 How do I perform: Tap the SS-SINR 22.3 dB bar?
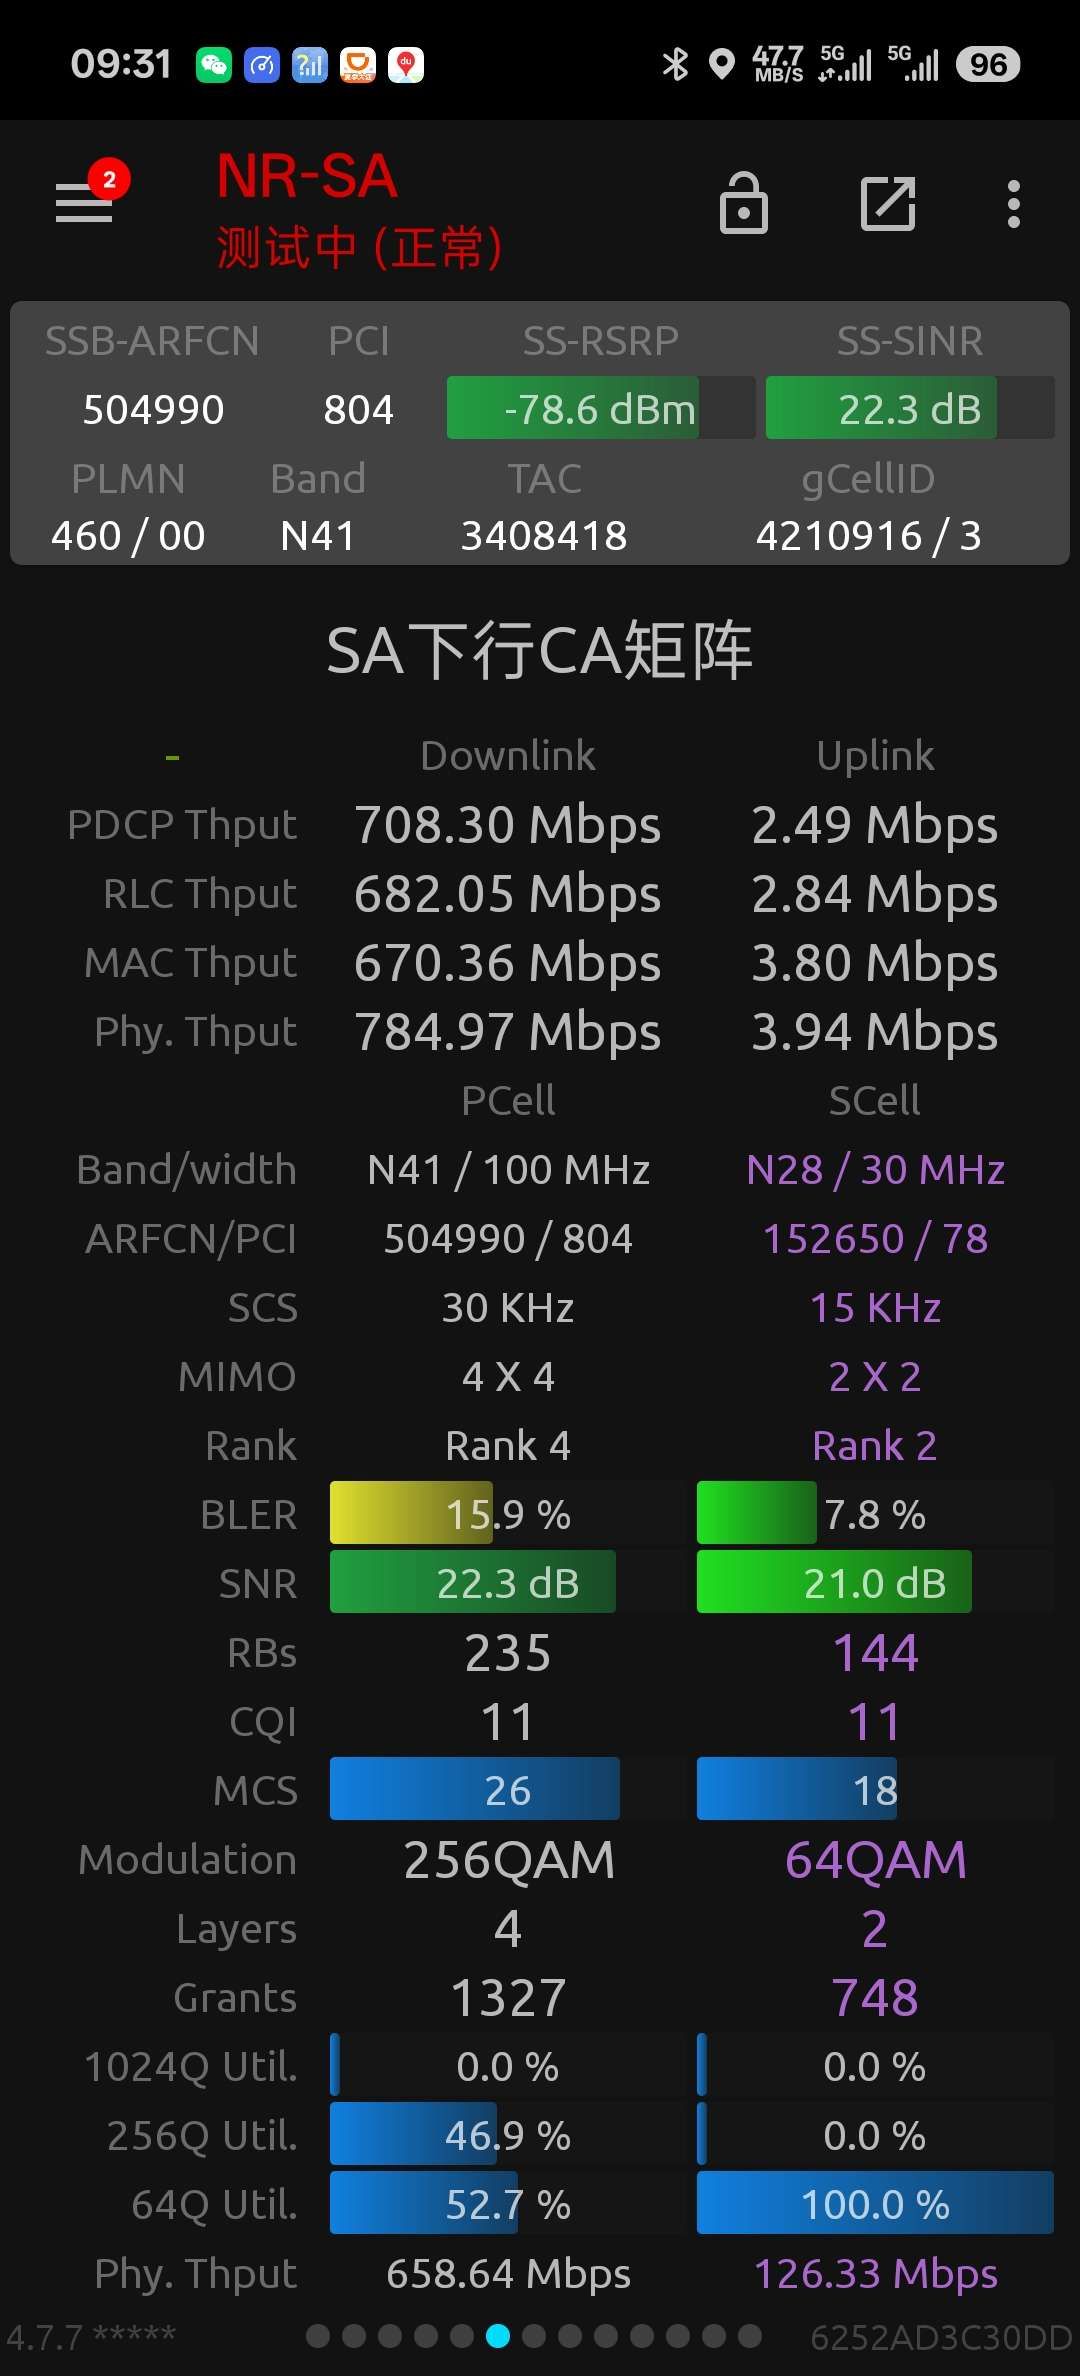point(910,408)
